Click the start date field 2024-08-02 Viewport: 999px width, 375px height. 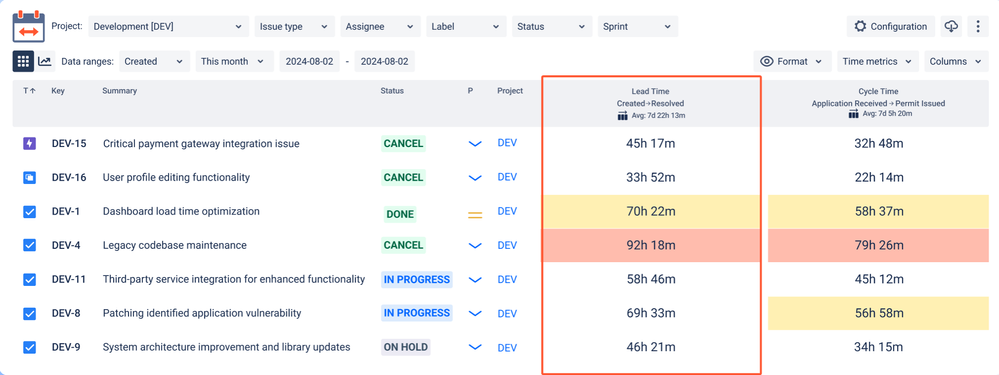pos(310,61)
